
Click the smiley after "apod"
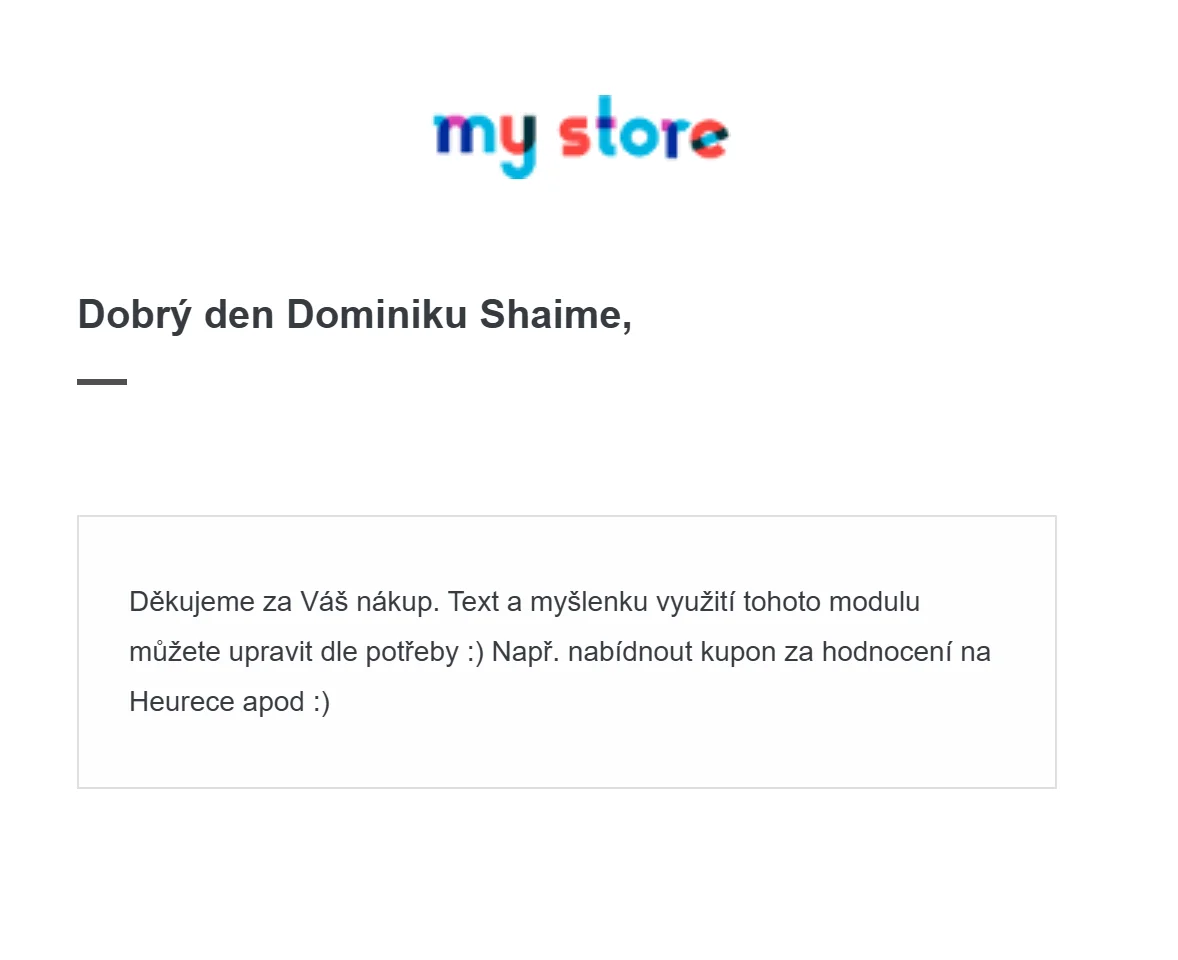tap(320, 702)
